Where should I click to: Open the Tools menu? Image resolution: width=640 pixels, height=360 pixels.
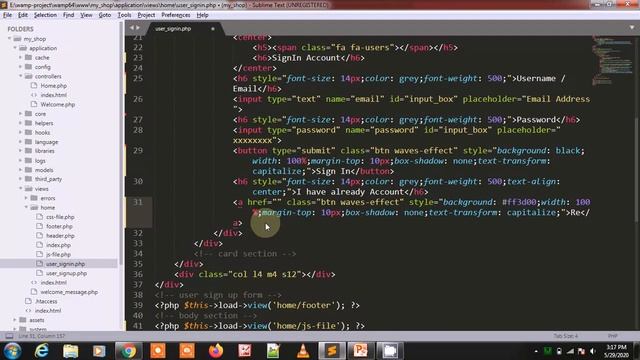pyautogui.click(x=124, y=15)
